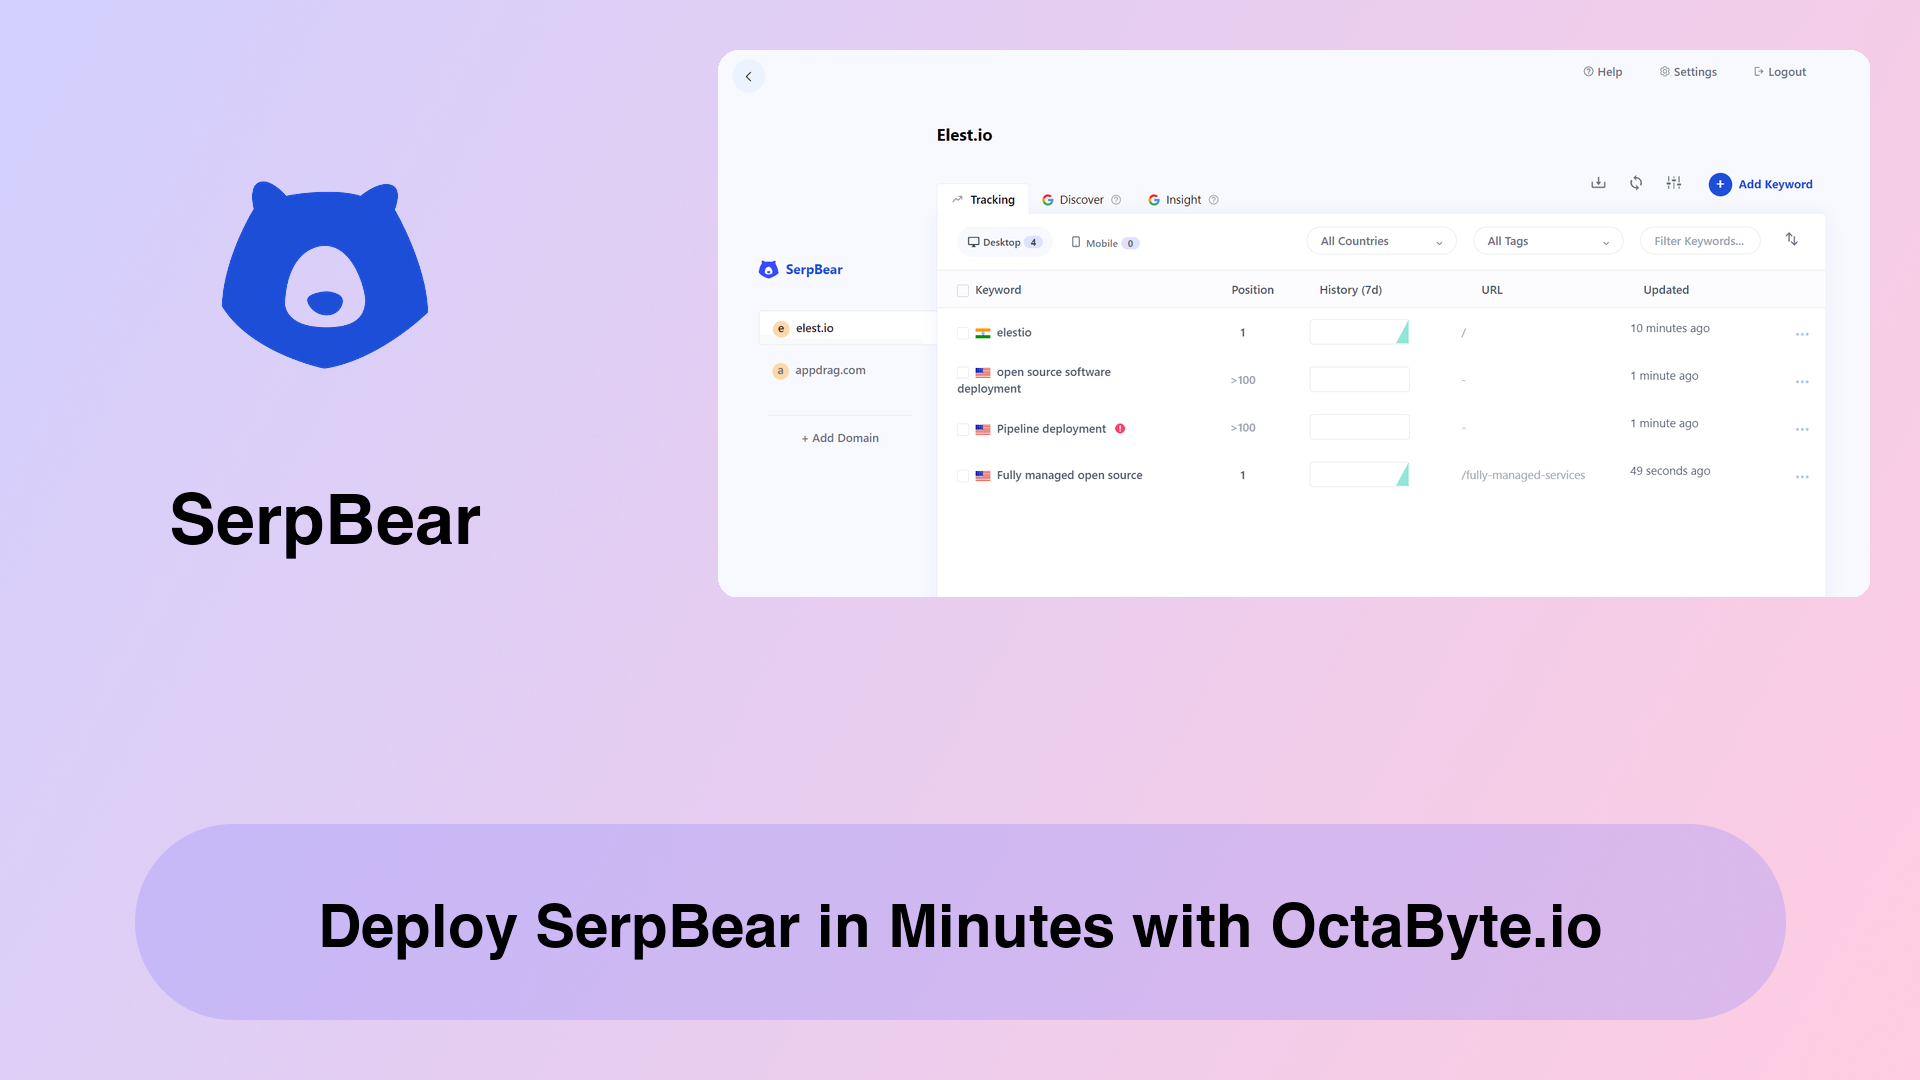The width and height of the screenshot is (1920, 1080).
Task: Toggle the Tracking view tab
Action: click(984, 199)
